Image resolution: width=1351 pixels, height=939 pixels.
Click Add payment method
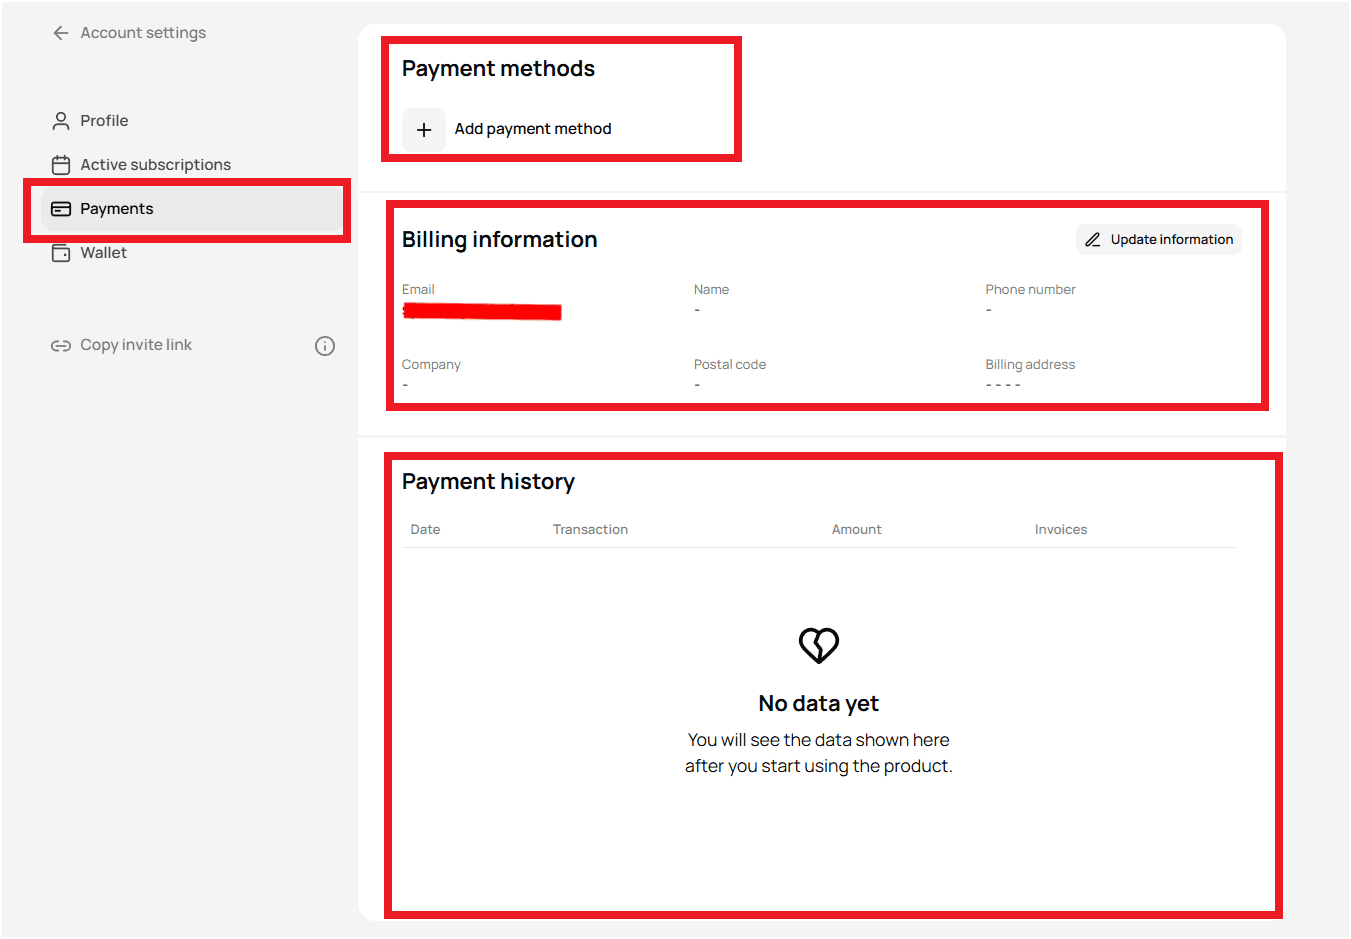point(532,128)
